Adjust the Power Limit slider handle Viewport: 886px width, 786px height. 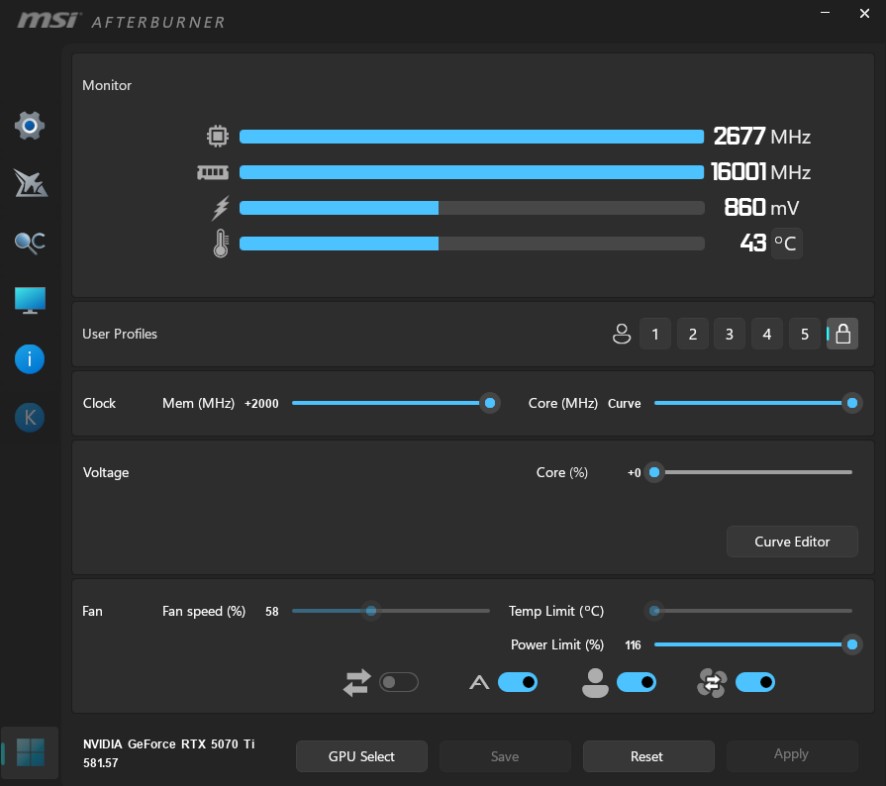tap(851, 645)
